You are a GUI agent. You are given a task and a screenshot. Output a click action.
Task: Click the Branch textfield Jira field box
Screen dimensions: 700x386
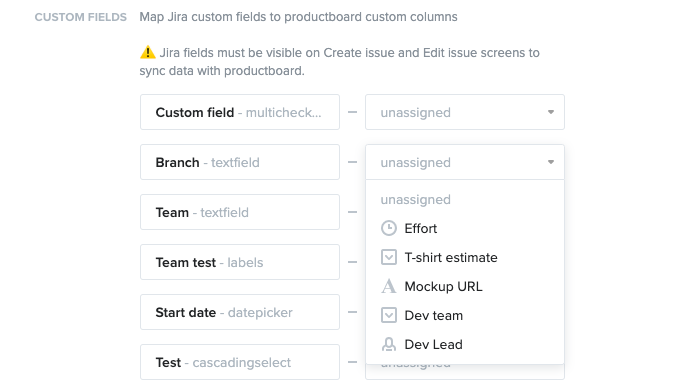click(x=240, y=162)
